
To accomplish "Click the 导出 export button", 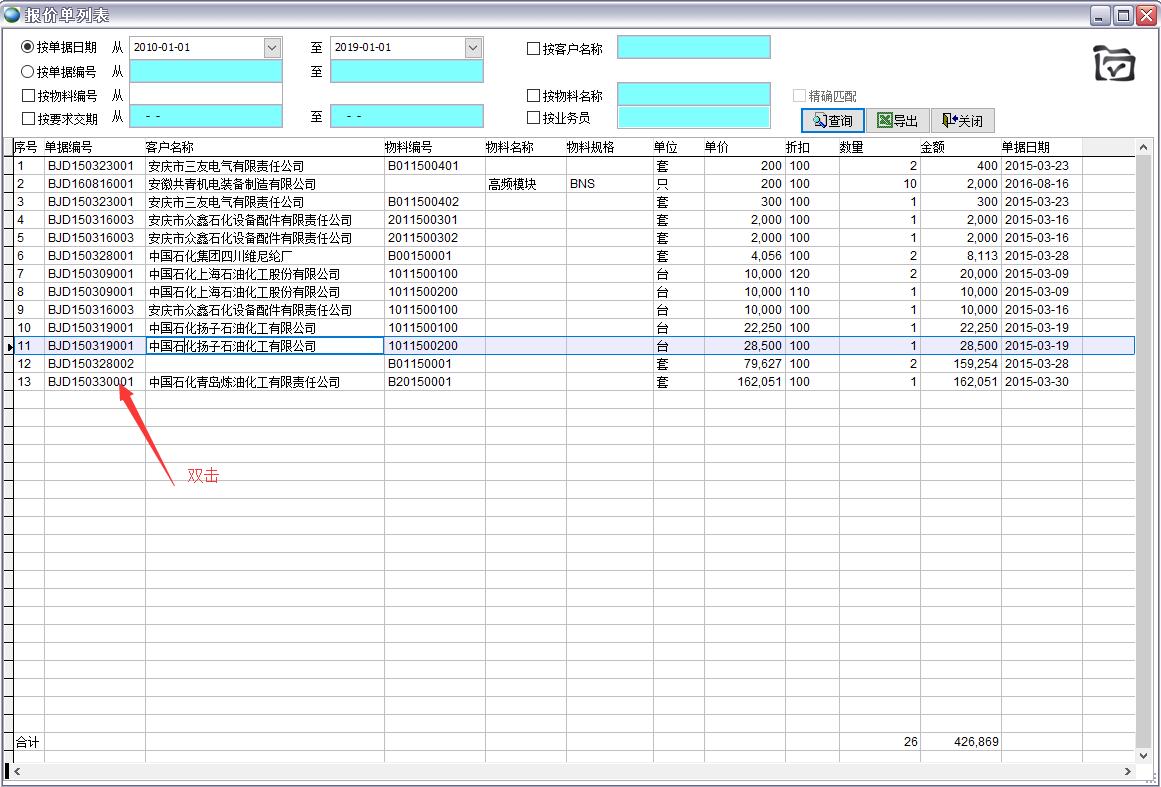I will [x=897, y=121].
